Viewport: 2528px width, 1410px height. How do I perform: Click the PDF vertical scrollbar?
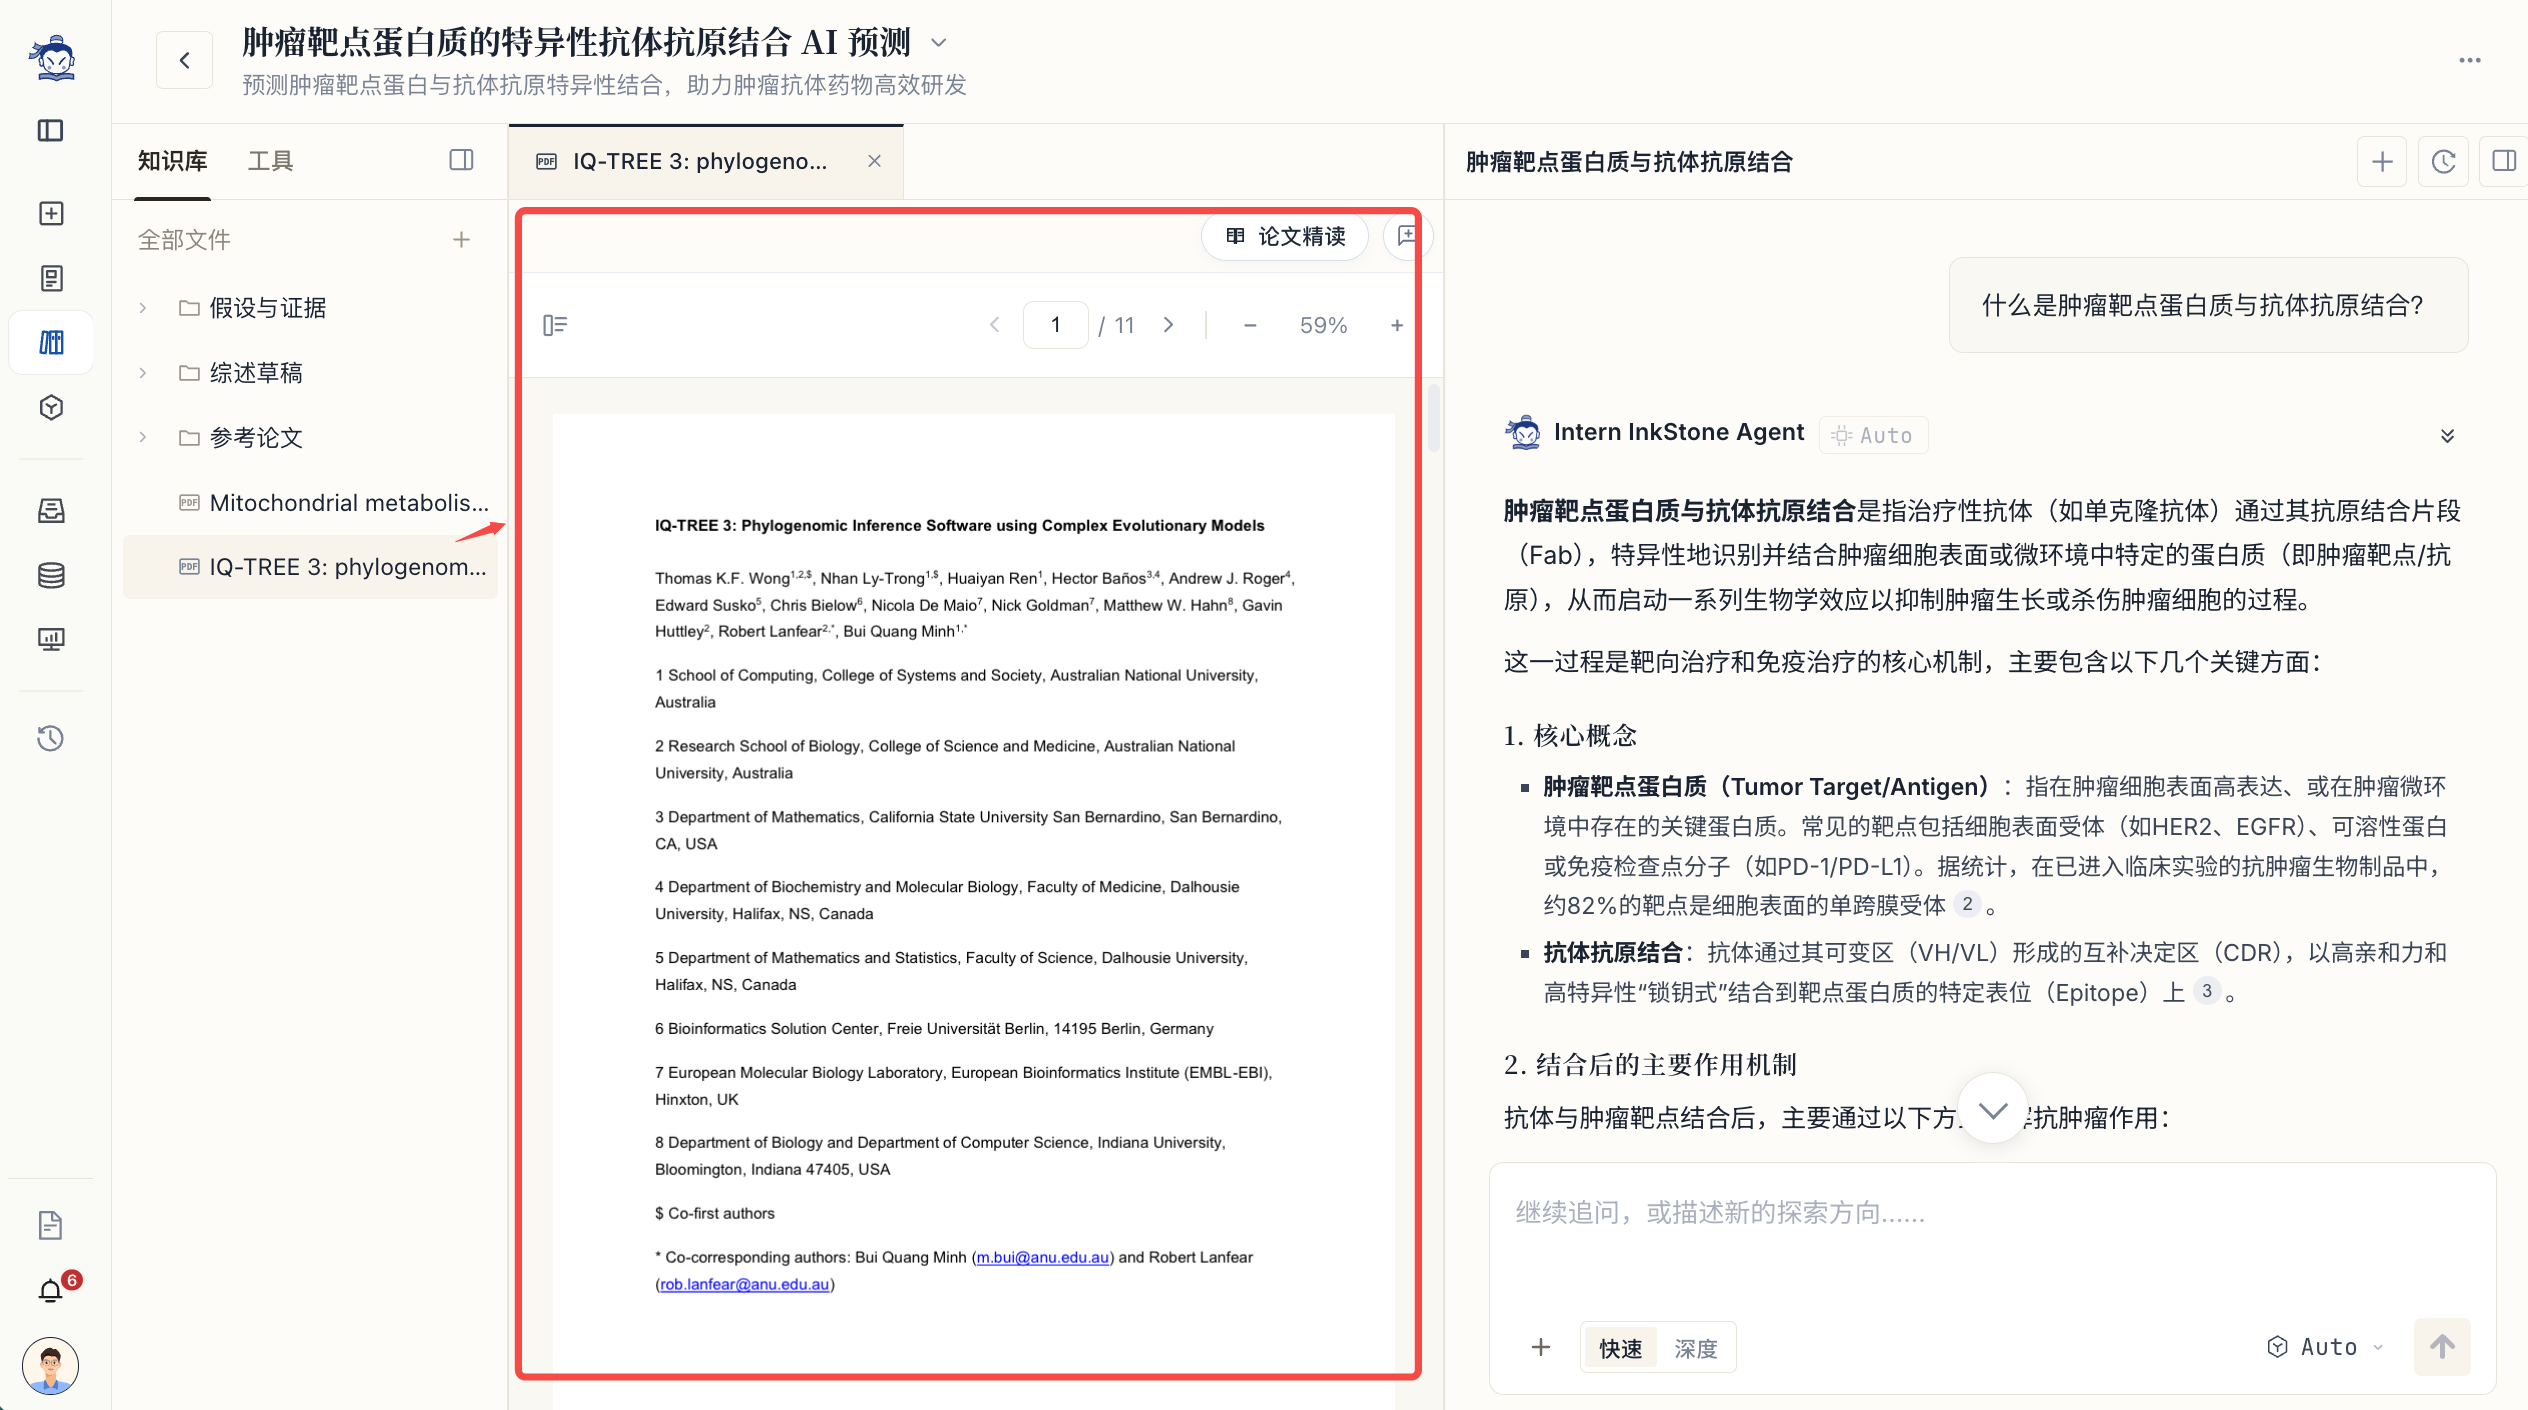[x=1433, y=418]
